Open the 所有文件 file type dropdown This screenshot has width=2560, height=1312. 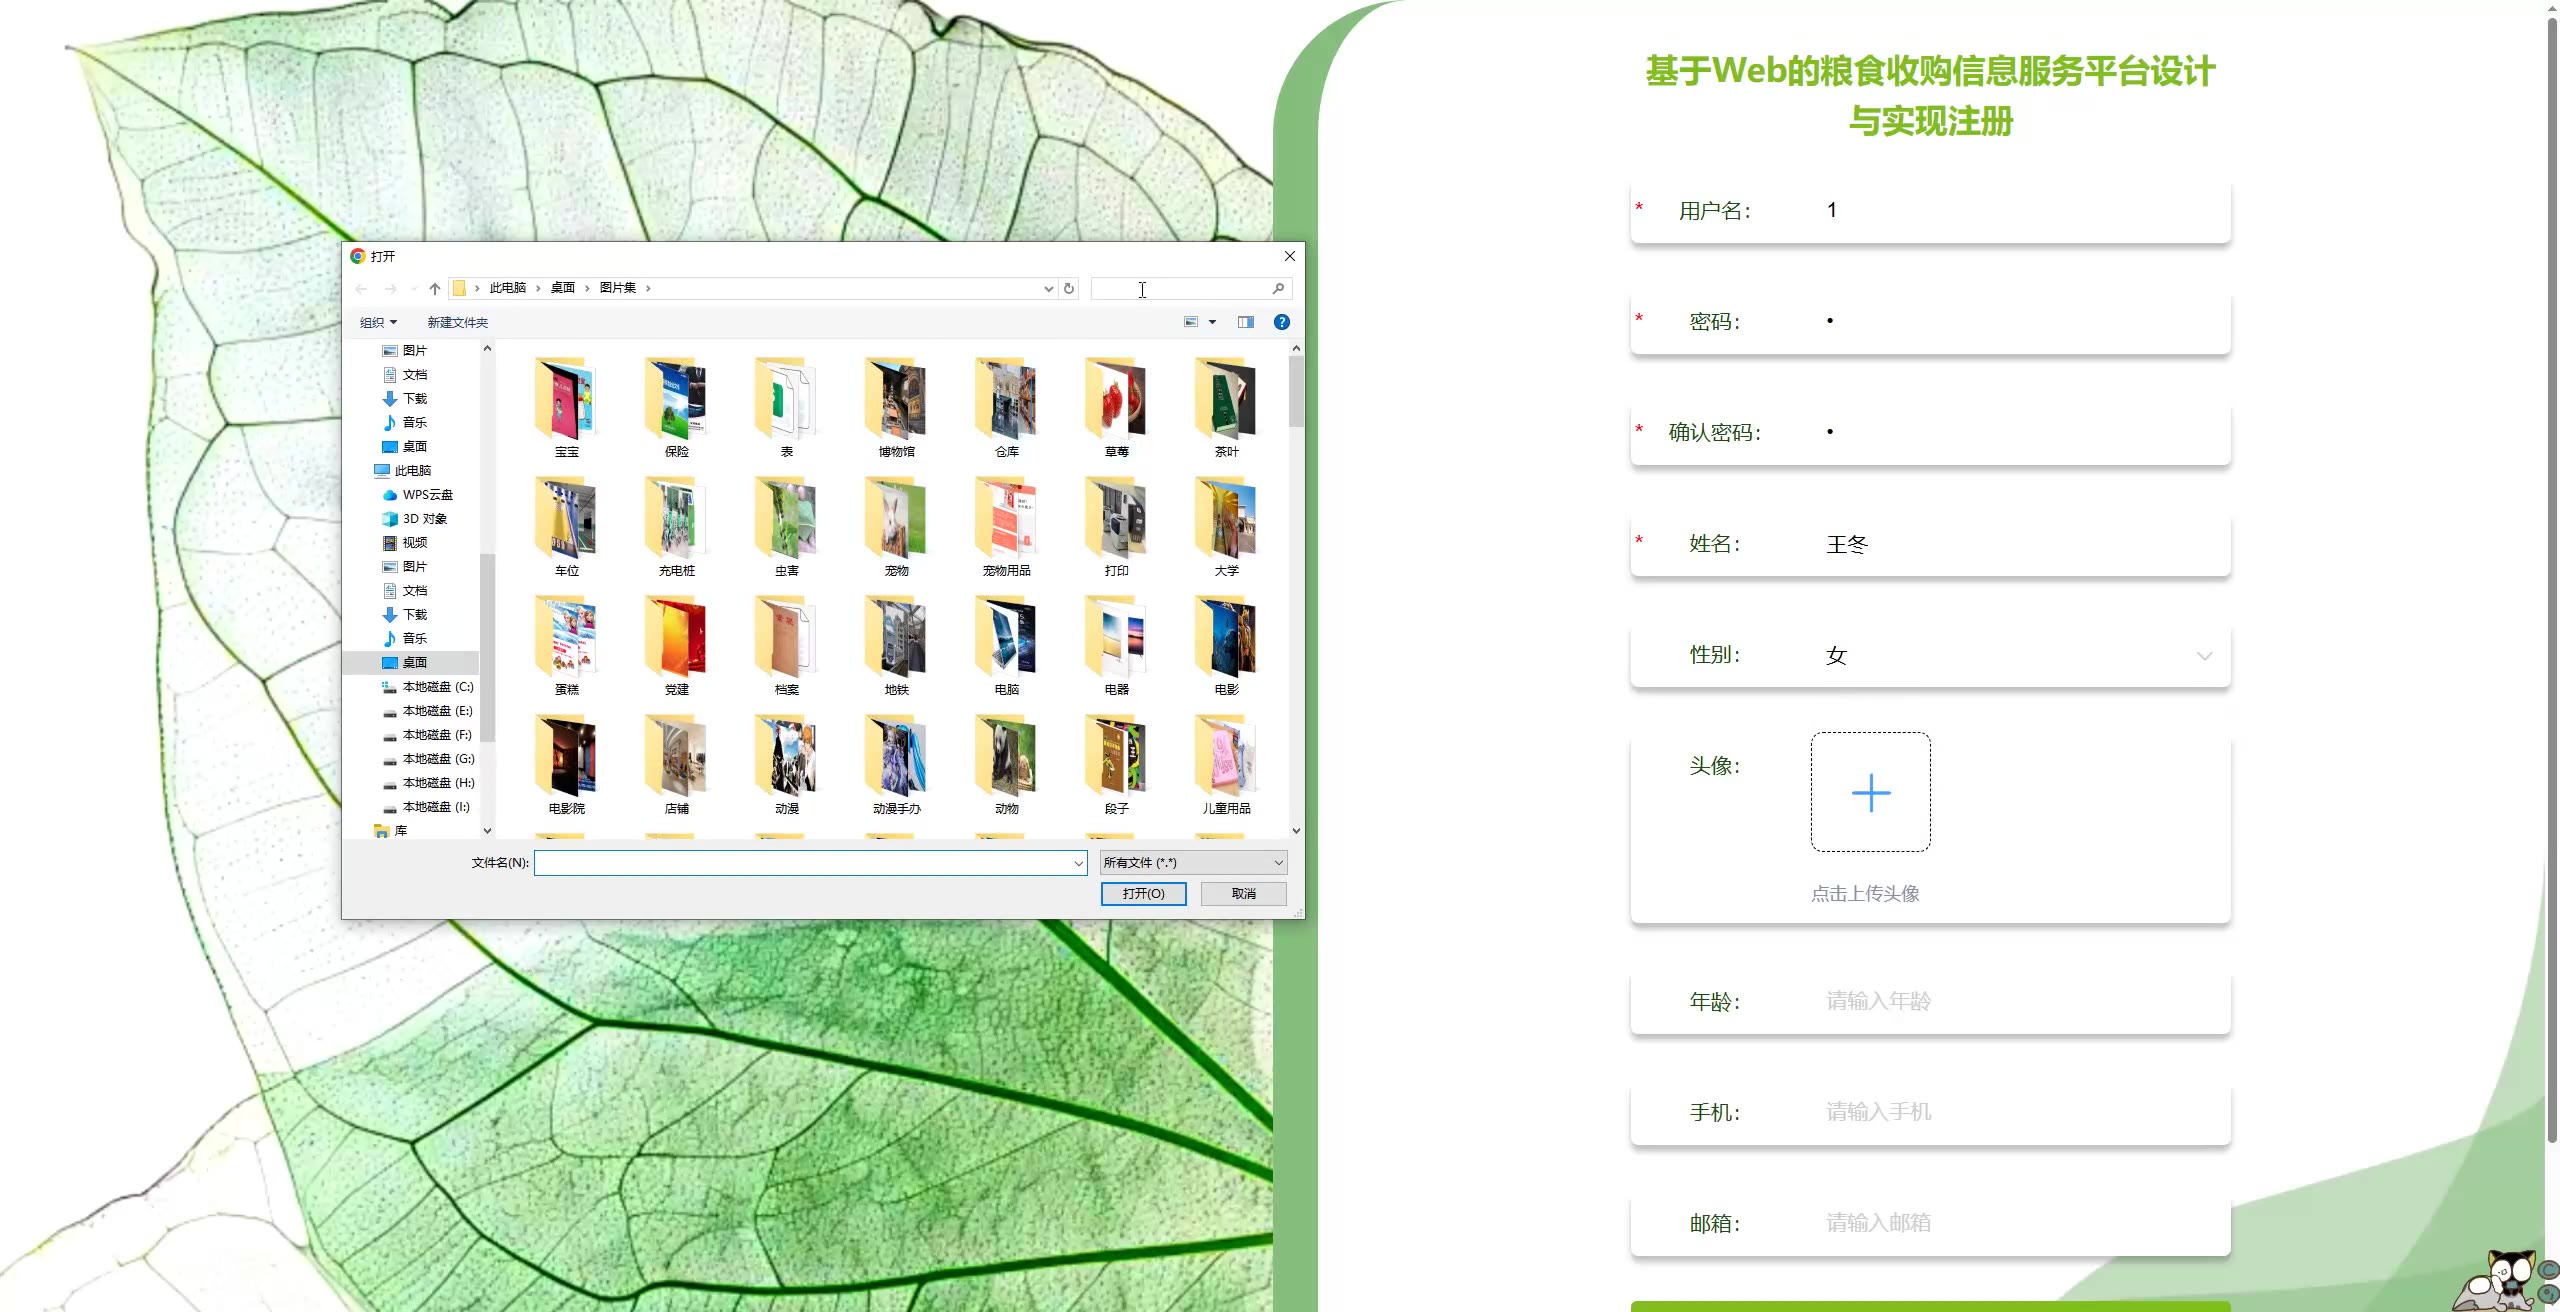(x=1193, y=862)
